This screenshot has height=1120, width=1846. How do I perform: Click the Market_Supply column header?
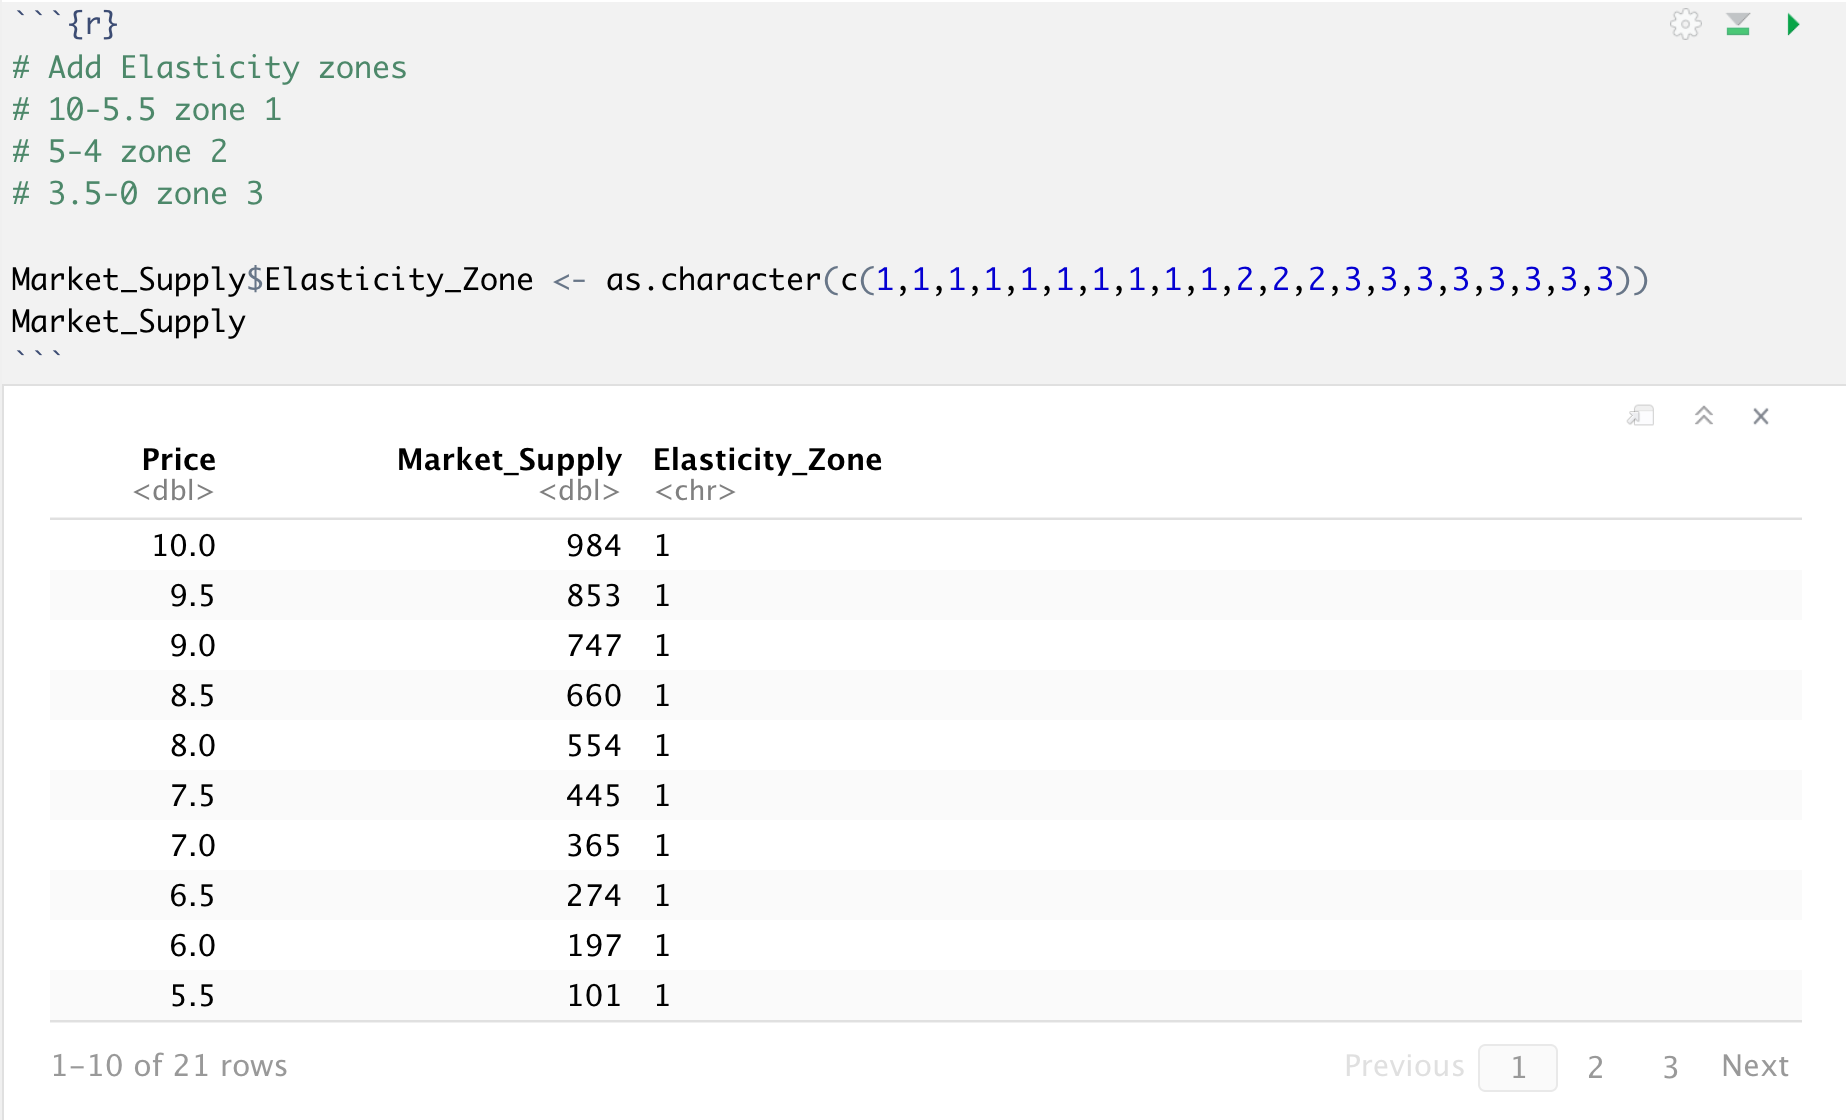pos(509,460)
